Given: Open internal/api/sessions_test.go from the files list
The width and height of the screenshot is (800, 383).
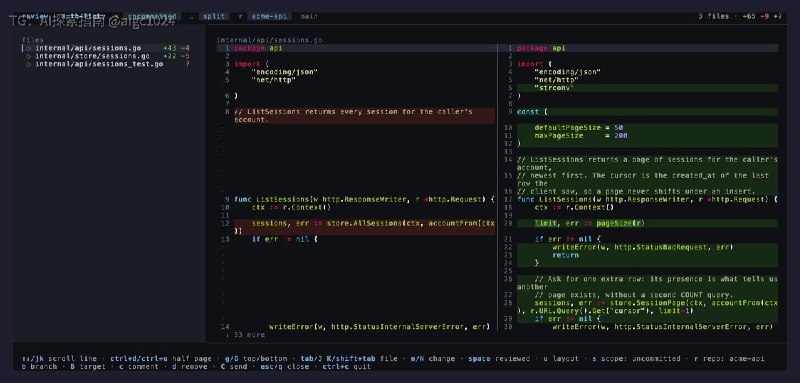Looking at the screenshot, I should (99, 64).
